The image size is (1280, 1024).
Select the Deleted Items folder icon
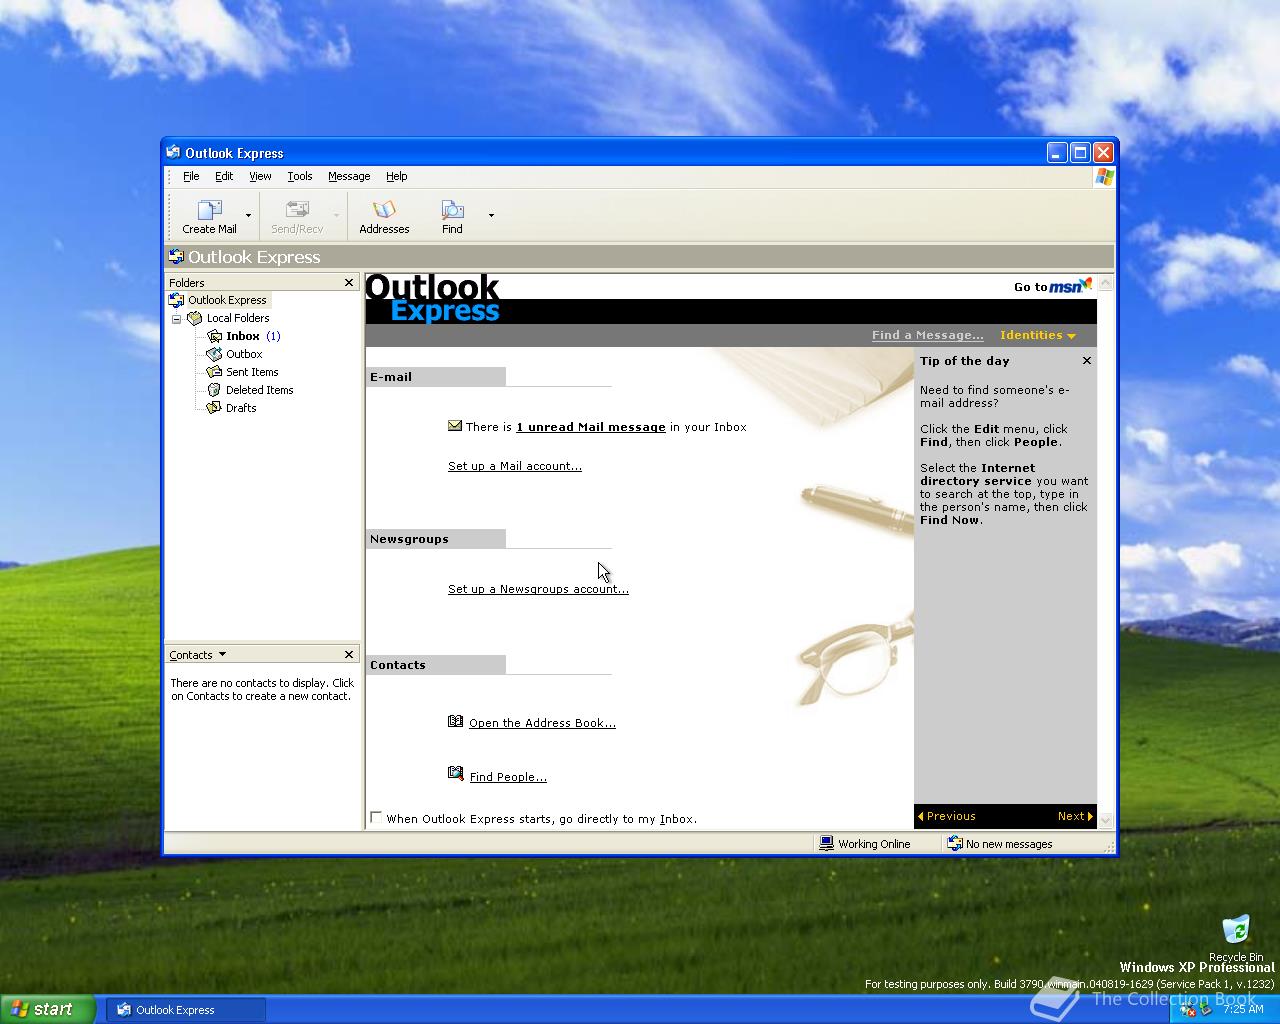[214, 390]
